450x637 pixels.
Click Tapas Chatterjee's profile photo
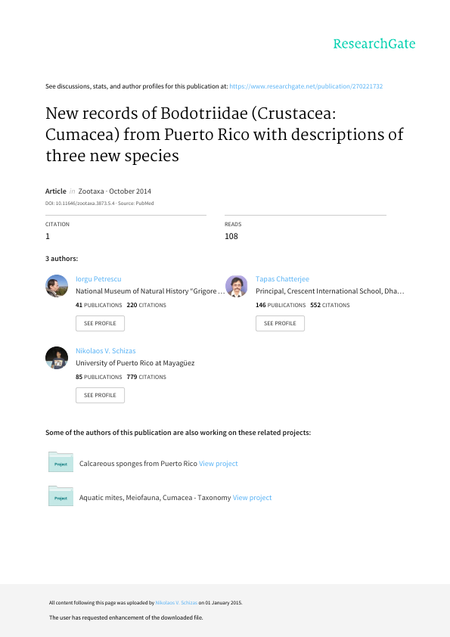236,286
